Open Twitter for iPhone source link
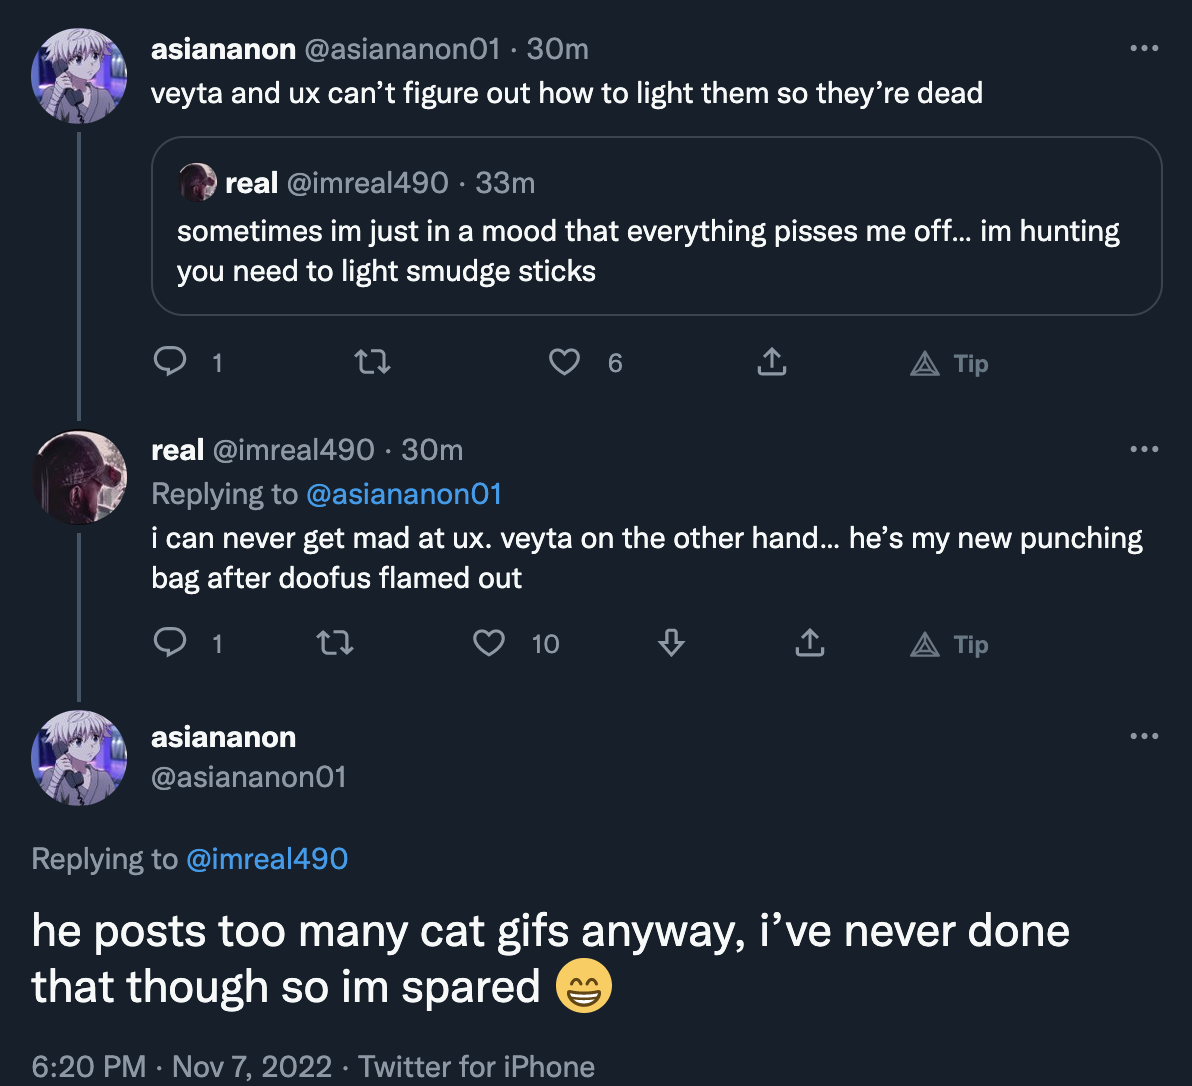1192x1086 pixels. click(x=477, y=1066)
